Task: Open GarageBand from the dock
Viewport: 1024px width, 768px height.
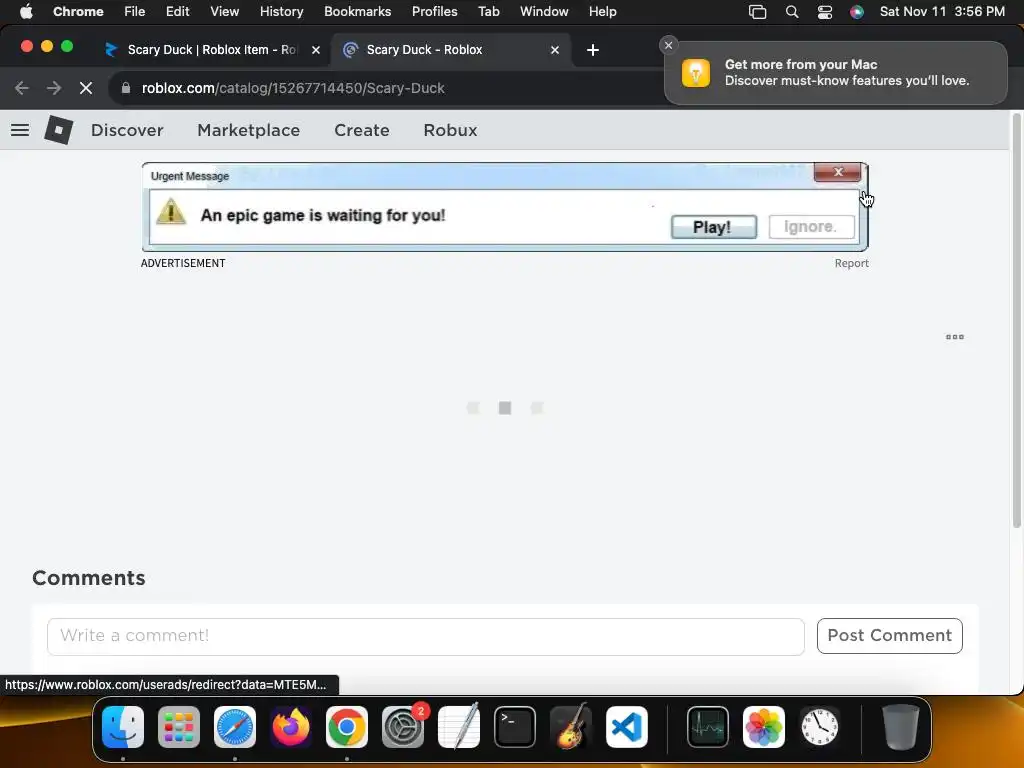Action: (x=571, y=726)
